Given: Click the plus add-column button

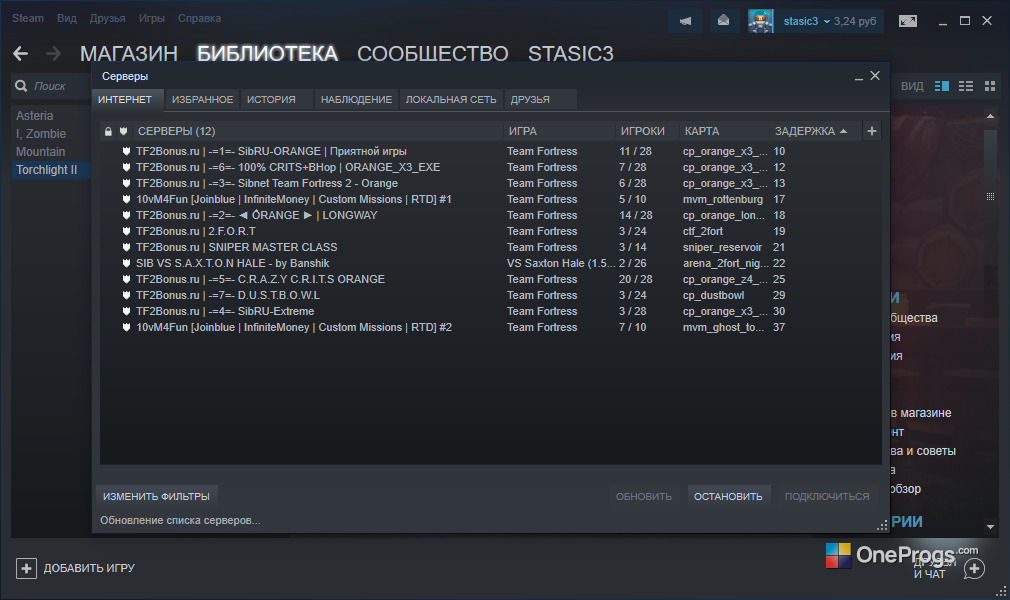Looking at the screenshot, I should click(x=872, y=131).
